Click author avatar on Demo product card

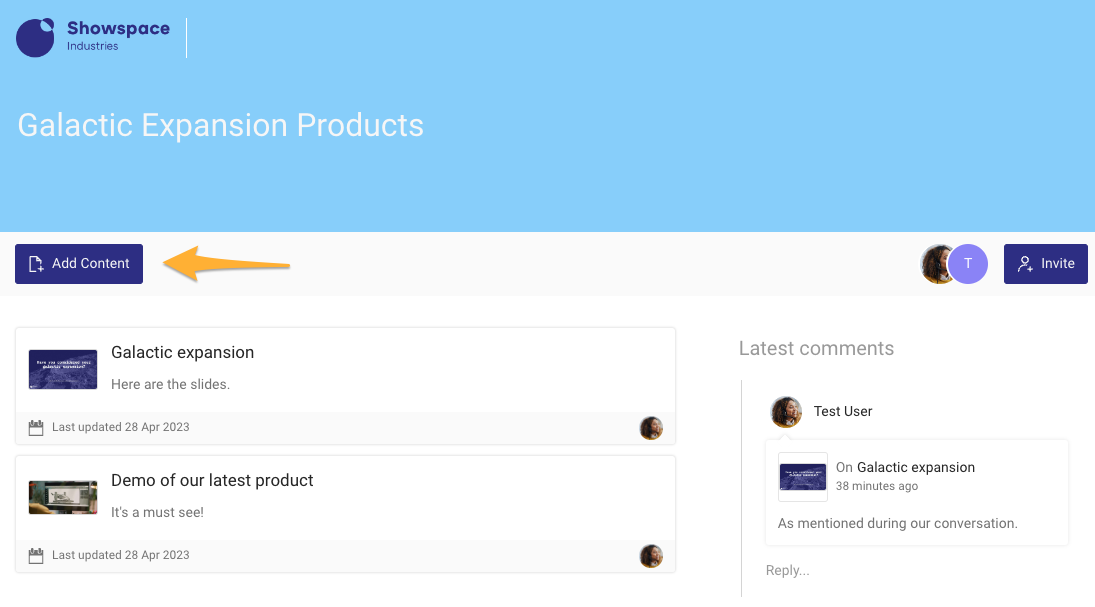[x=651, y=556]
